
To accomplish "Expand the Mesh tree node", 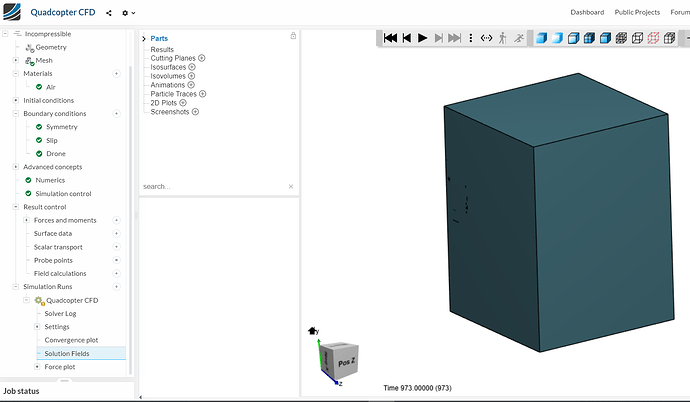I will (15, 60).
